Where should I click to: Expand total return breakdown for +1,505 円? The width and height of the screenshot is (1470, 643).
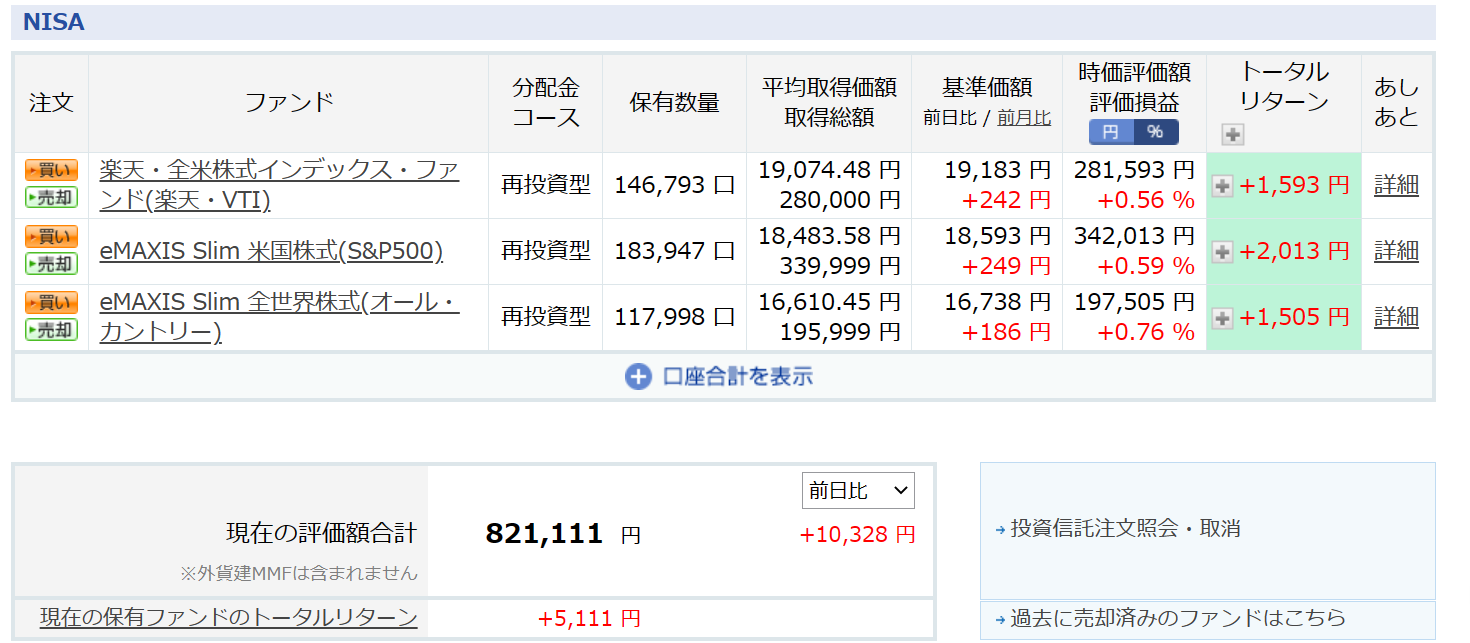[1222, 318]
